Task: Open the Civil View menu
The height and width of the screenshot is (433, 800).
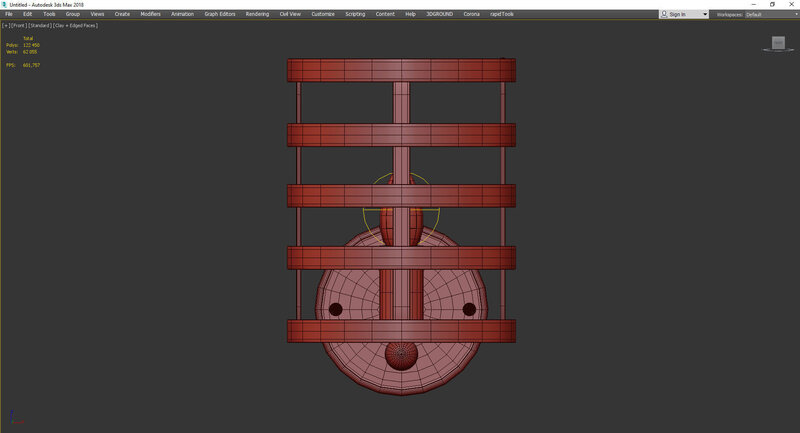Action: pos(291,14)
